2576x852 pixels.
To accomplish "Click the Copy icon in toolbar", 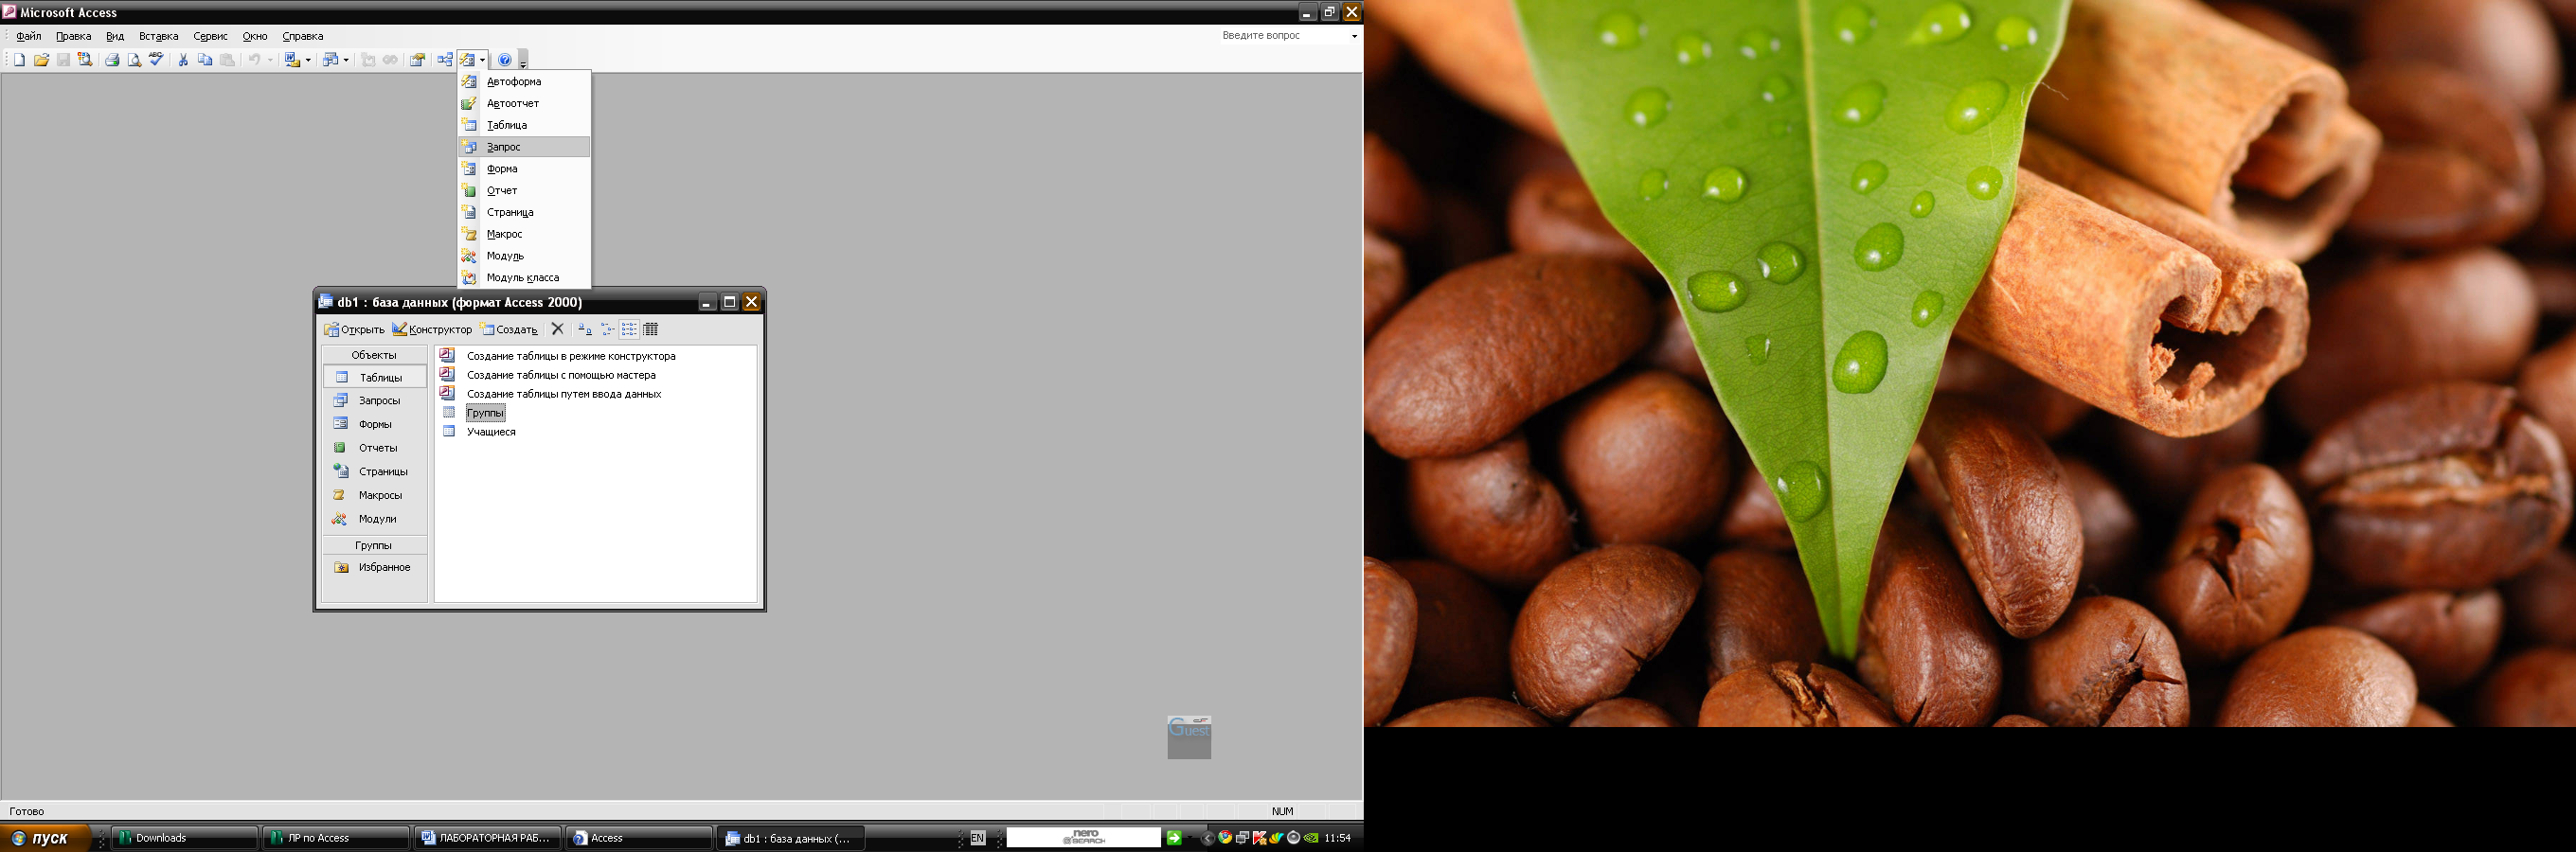I will pos(205,60).
